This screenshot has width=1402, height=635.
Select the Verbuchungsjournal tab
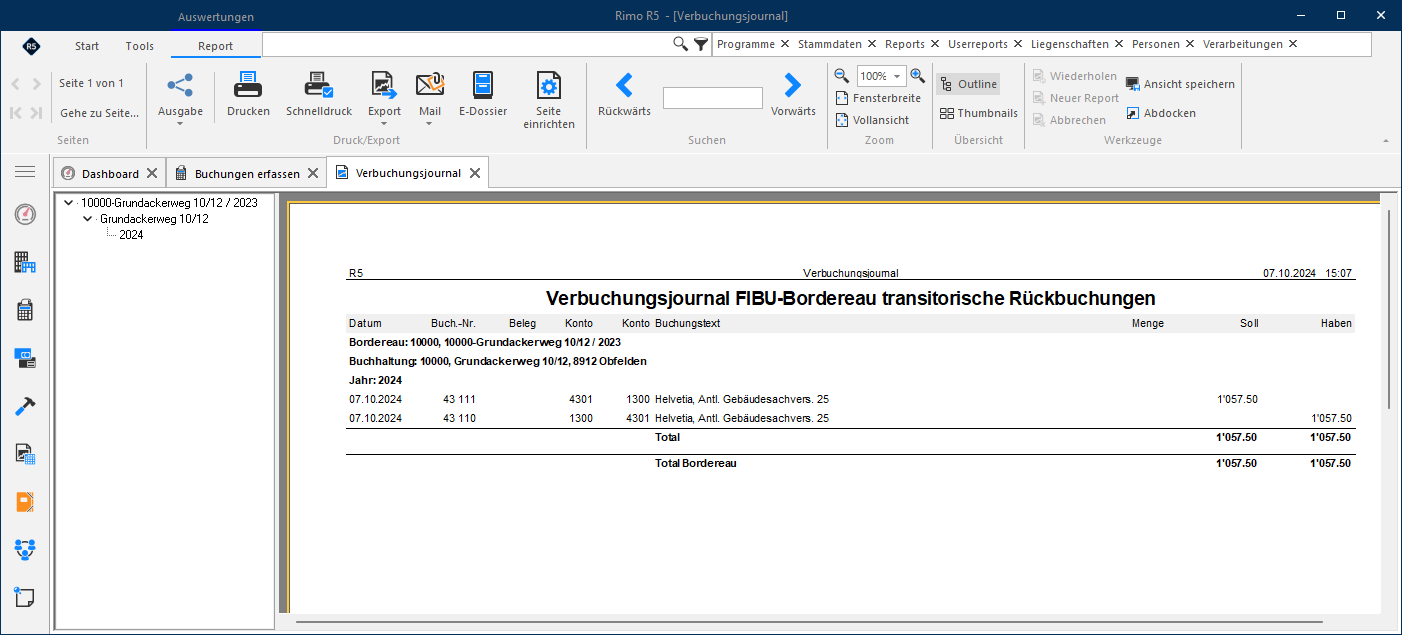coord(408,173)
